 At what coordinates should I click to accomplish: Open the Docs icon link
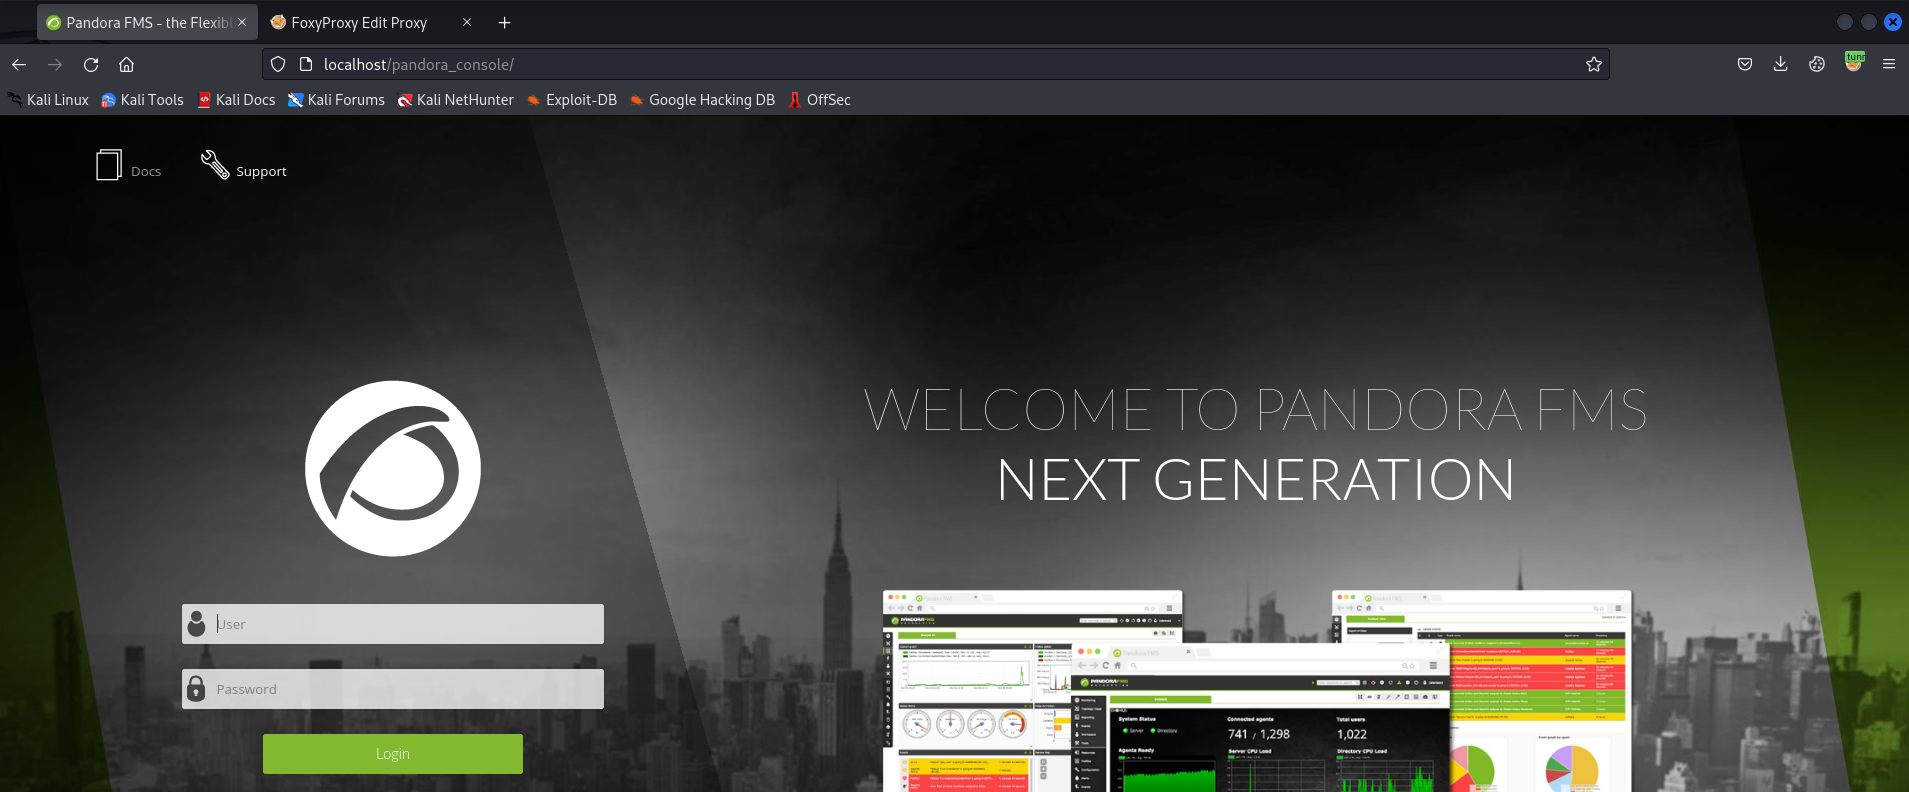coord(109,165)
